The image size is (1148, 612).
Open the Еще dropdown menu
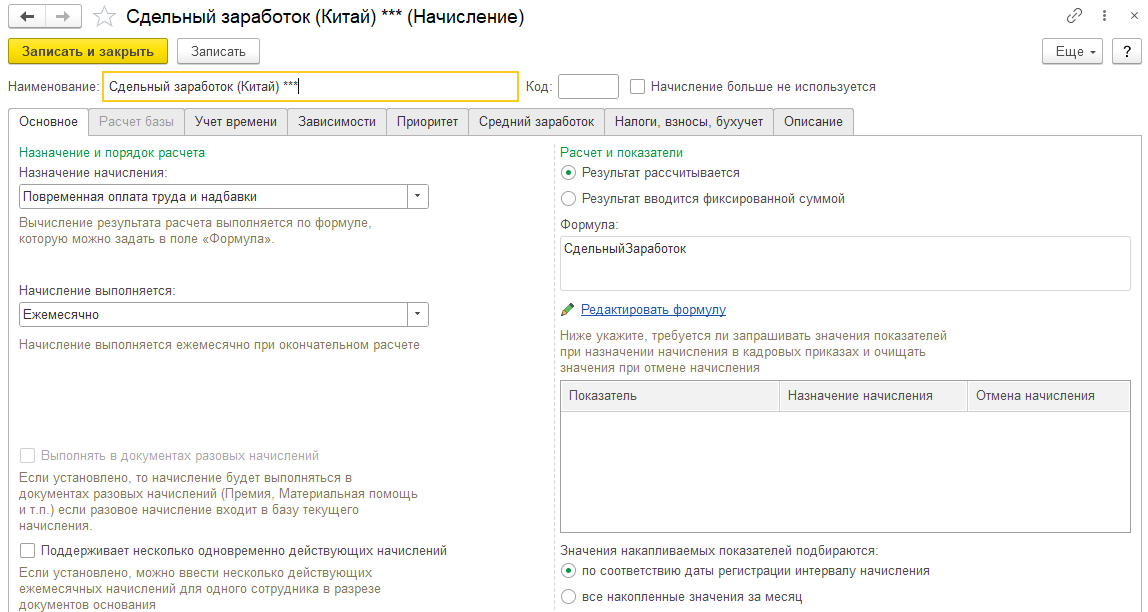[x=1075, y=51]
